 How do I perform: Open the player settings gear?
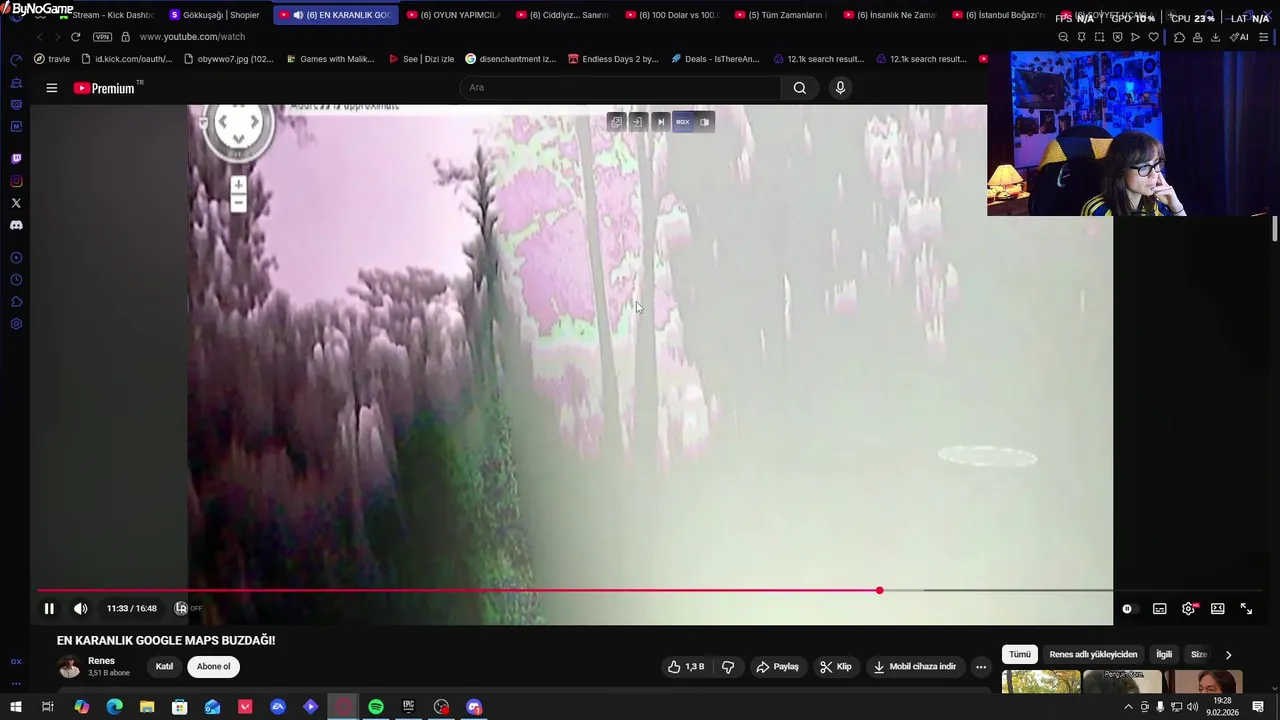[1189, 609]
